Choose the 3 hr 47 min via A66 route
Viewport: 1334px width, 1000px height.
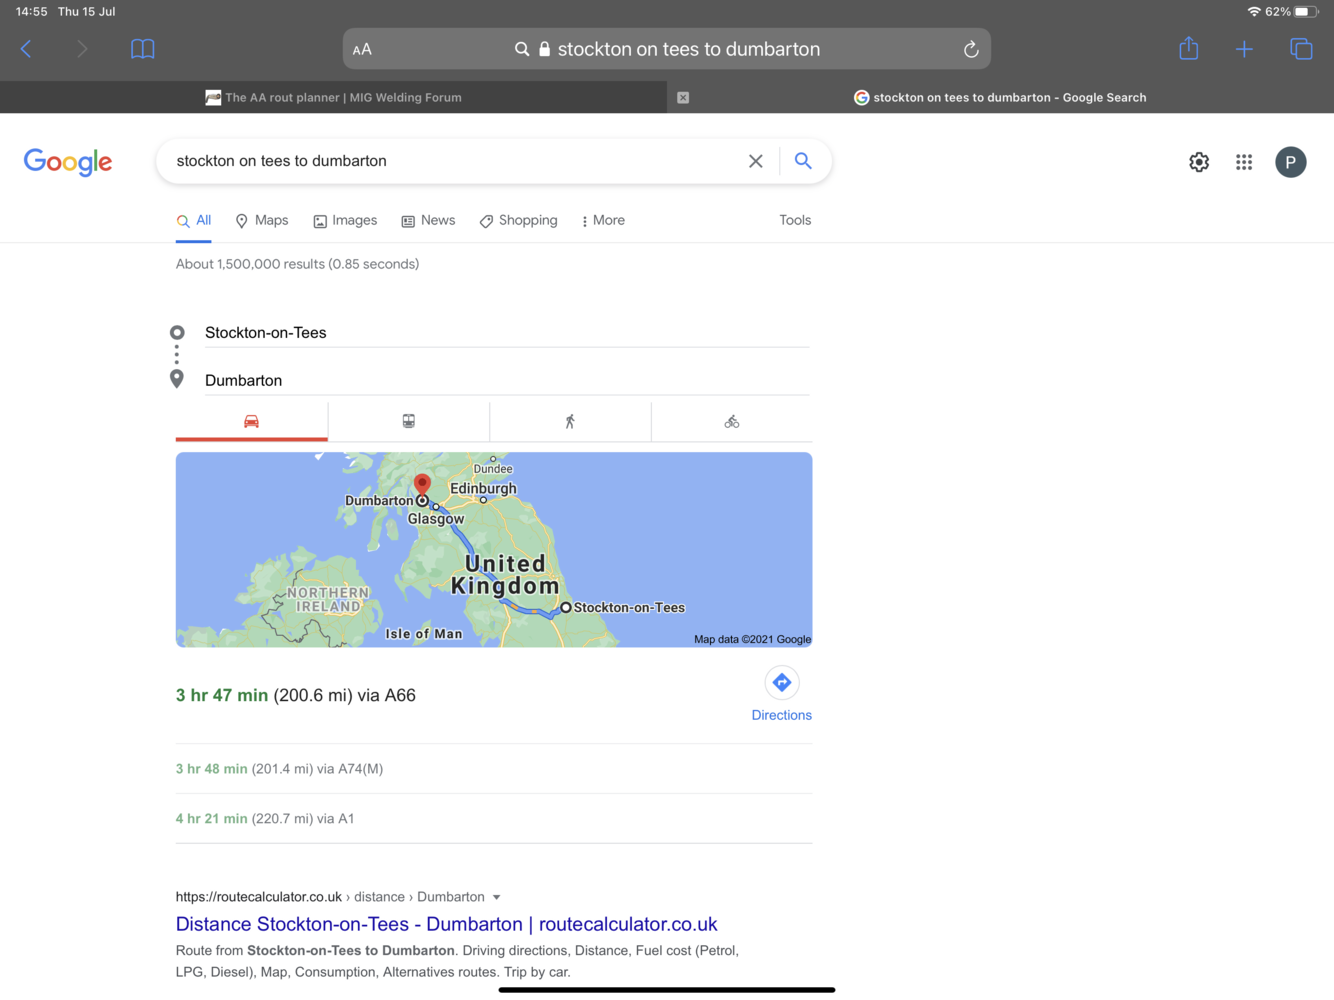[296, 695]
